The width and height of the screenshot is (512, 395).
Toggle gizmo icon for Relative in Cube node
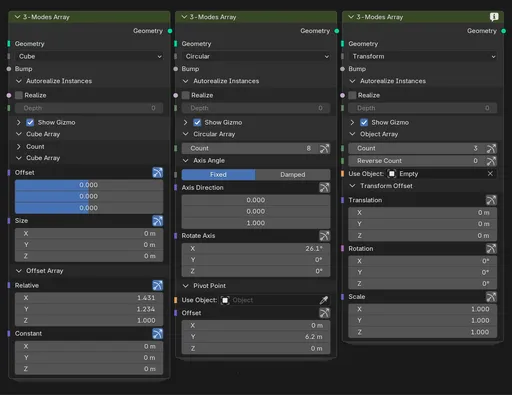[157, 285]
